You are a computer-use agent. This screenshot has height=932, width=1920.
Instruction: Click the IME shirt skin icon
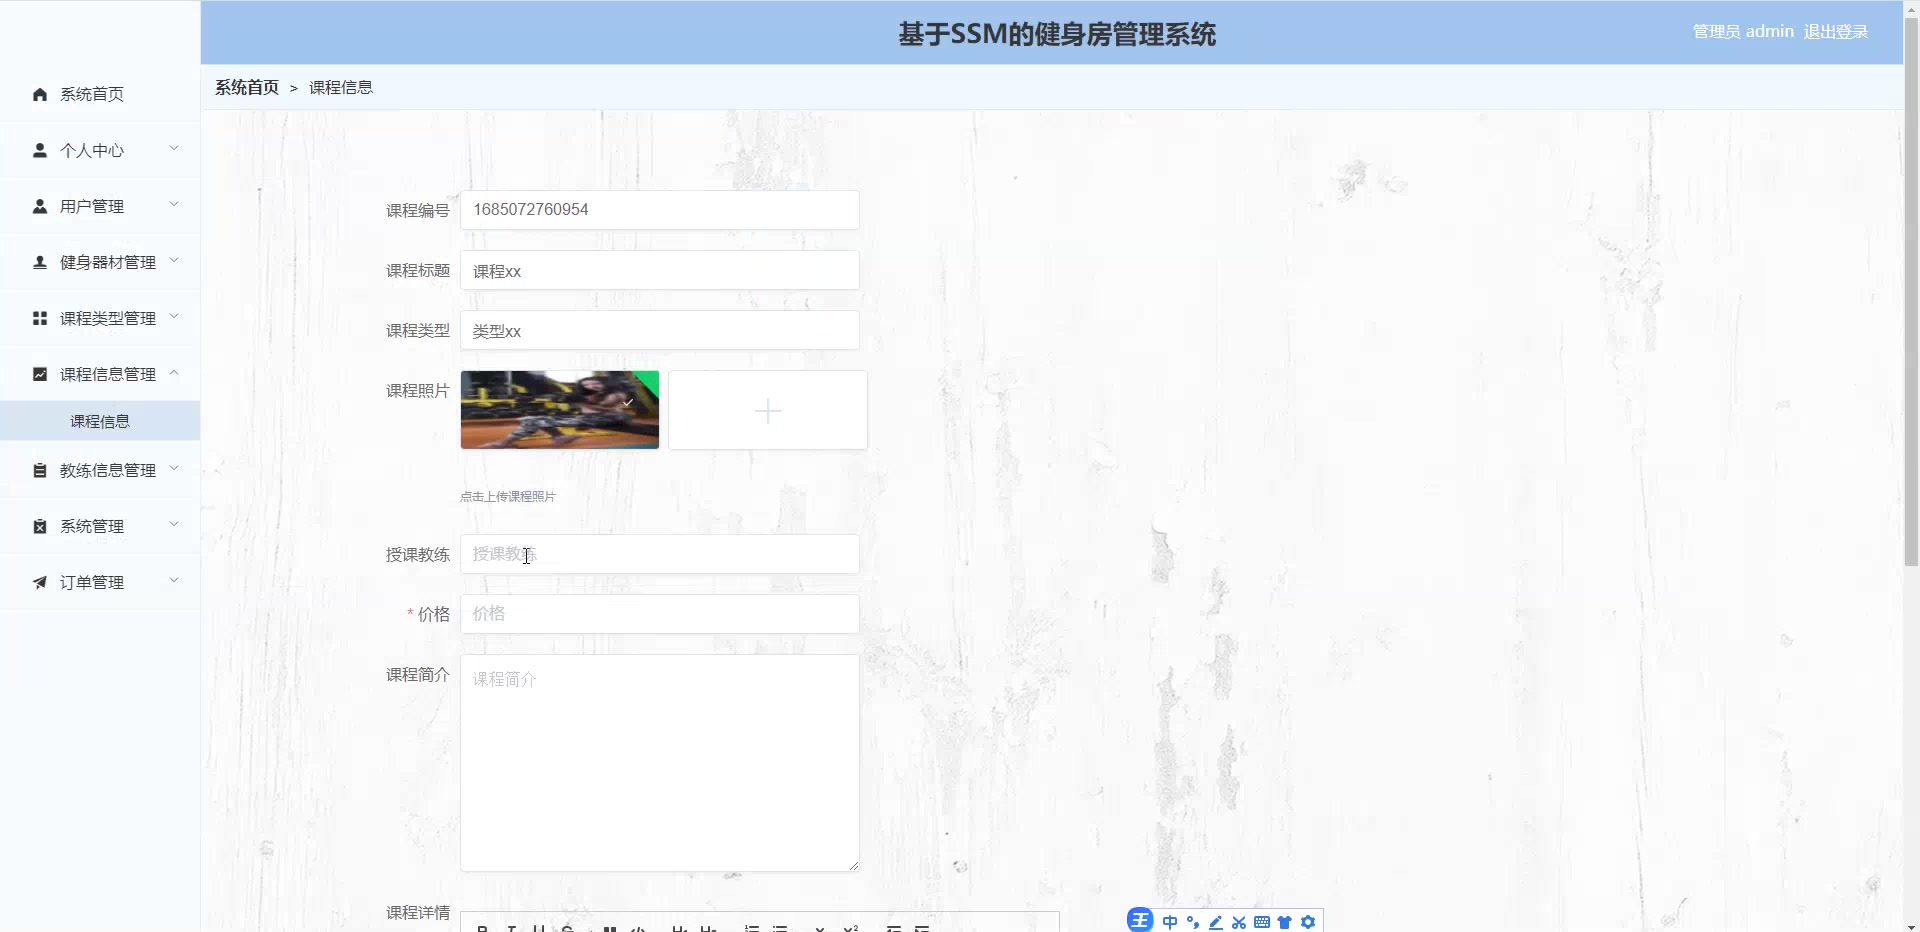tap(1285, 922)
